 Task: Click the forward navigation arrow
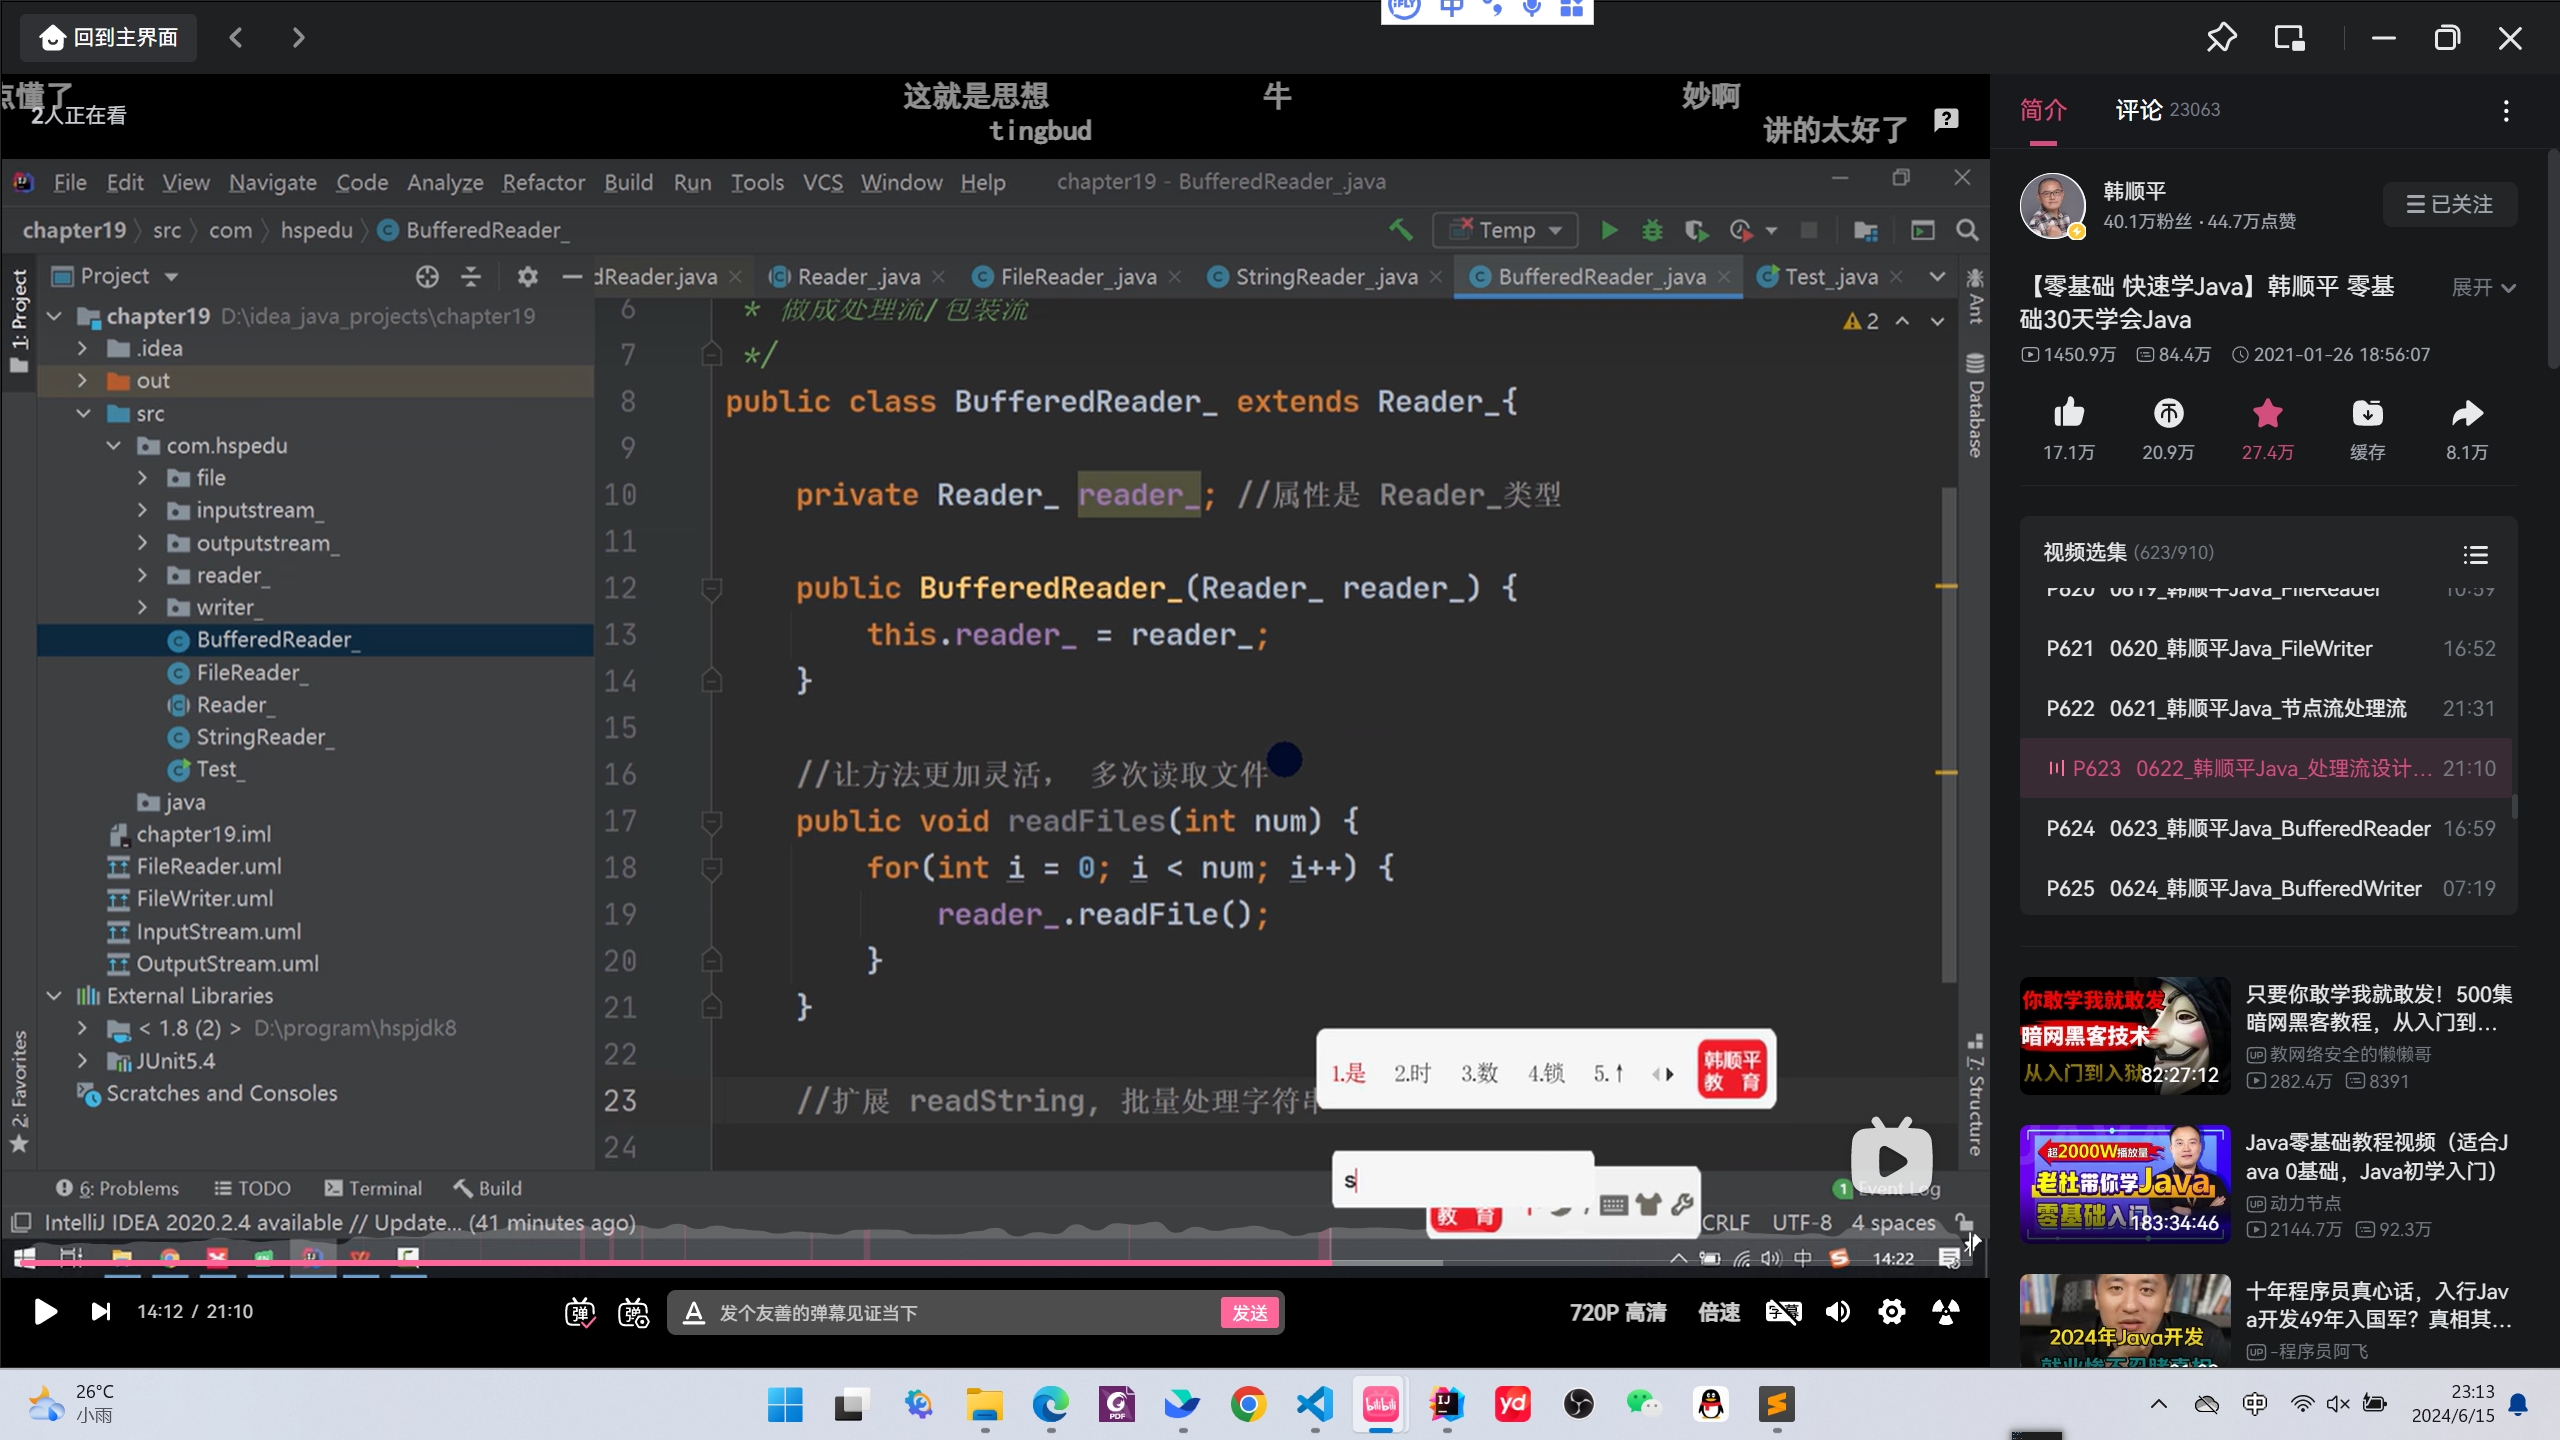(297, 37)
